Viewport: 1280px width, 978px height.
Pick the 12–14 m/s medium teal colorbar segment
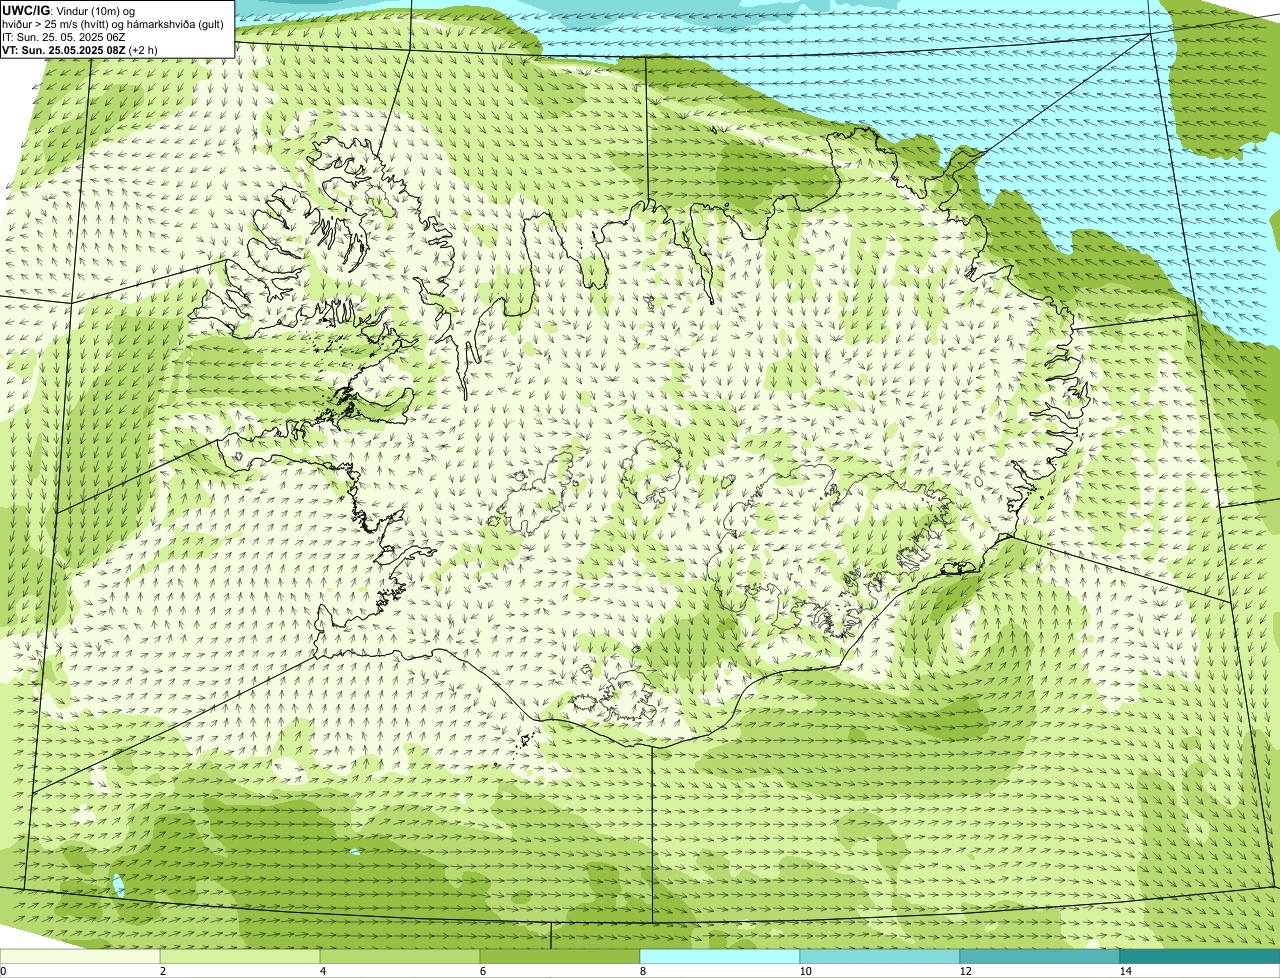tap(1040, 957)
